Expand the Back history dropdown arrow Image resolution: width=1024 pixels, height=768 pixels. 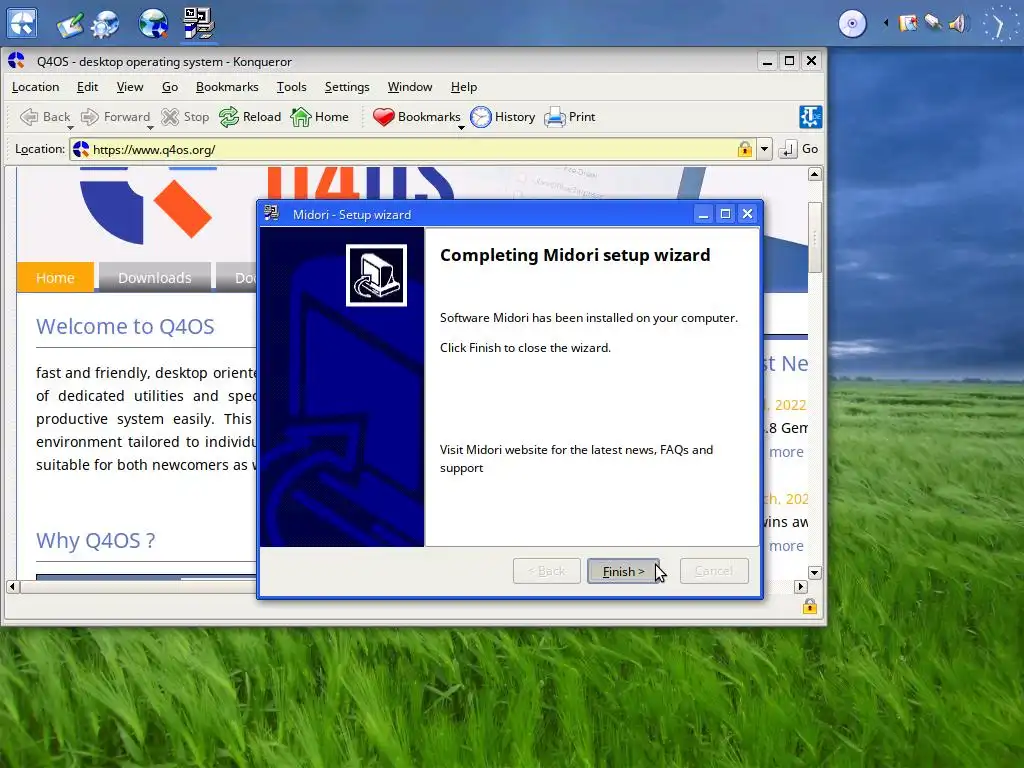(x=71, y=127)
